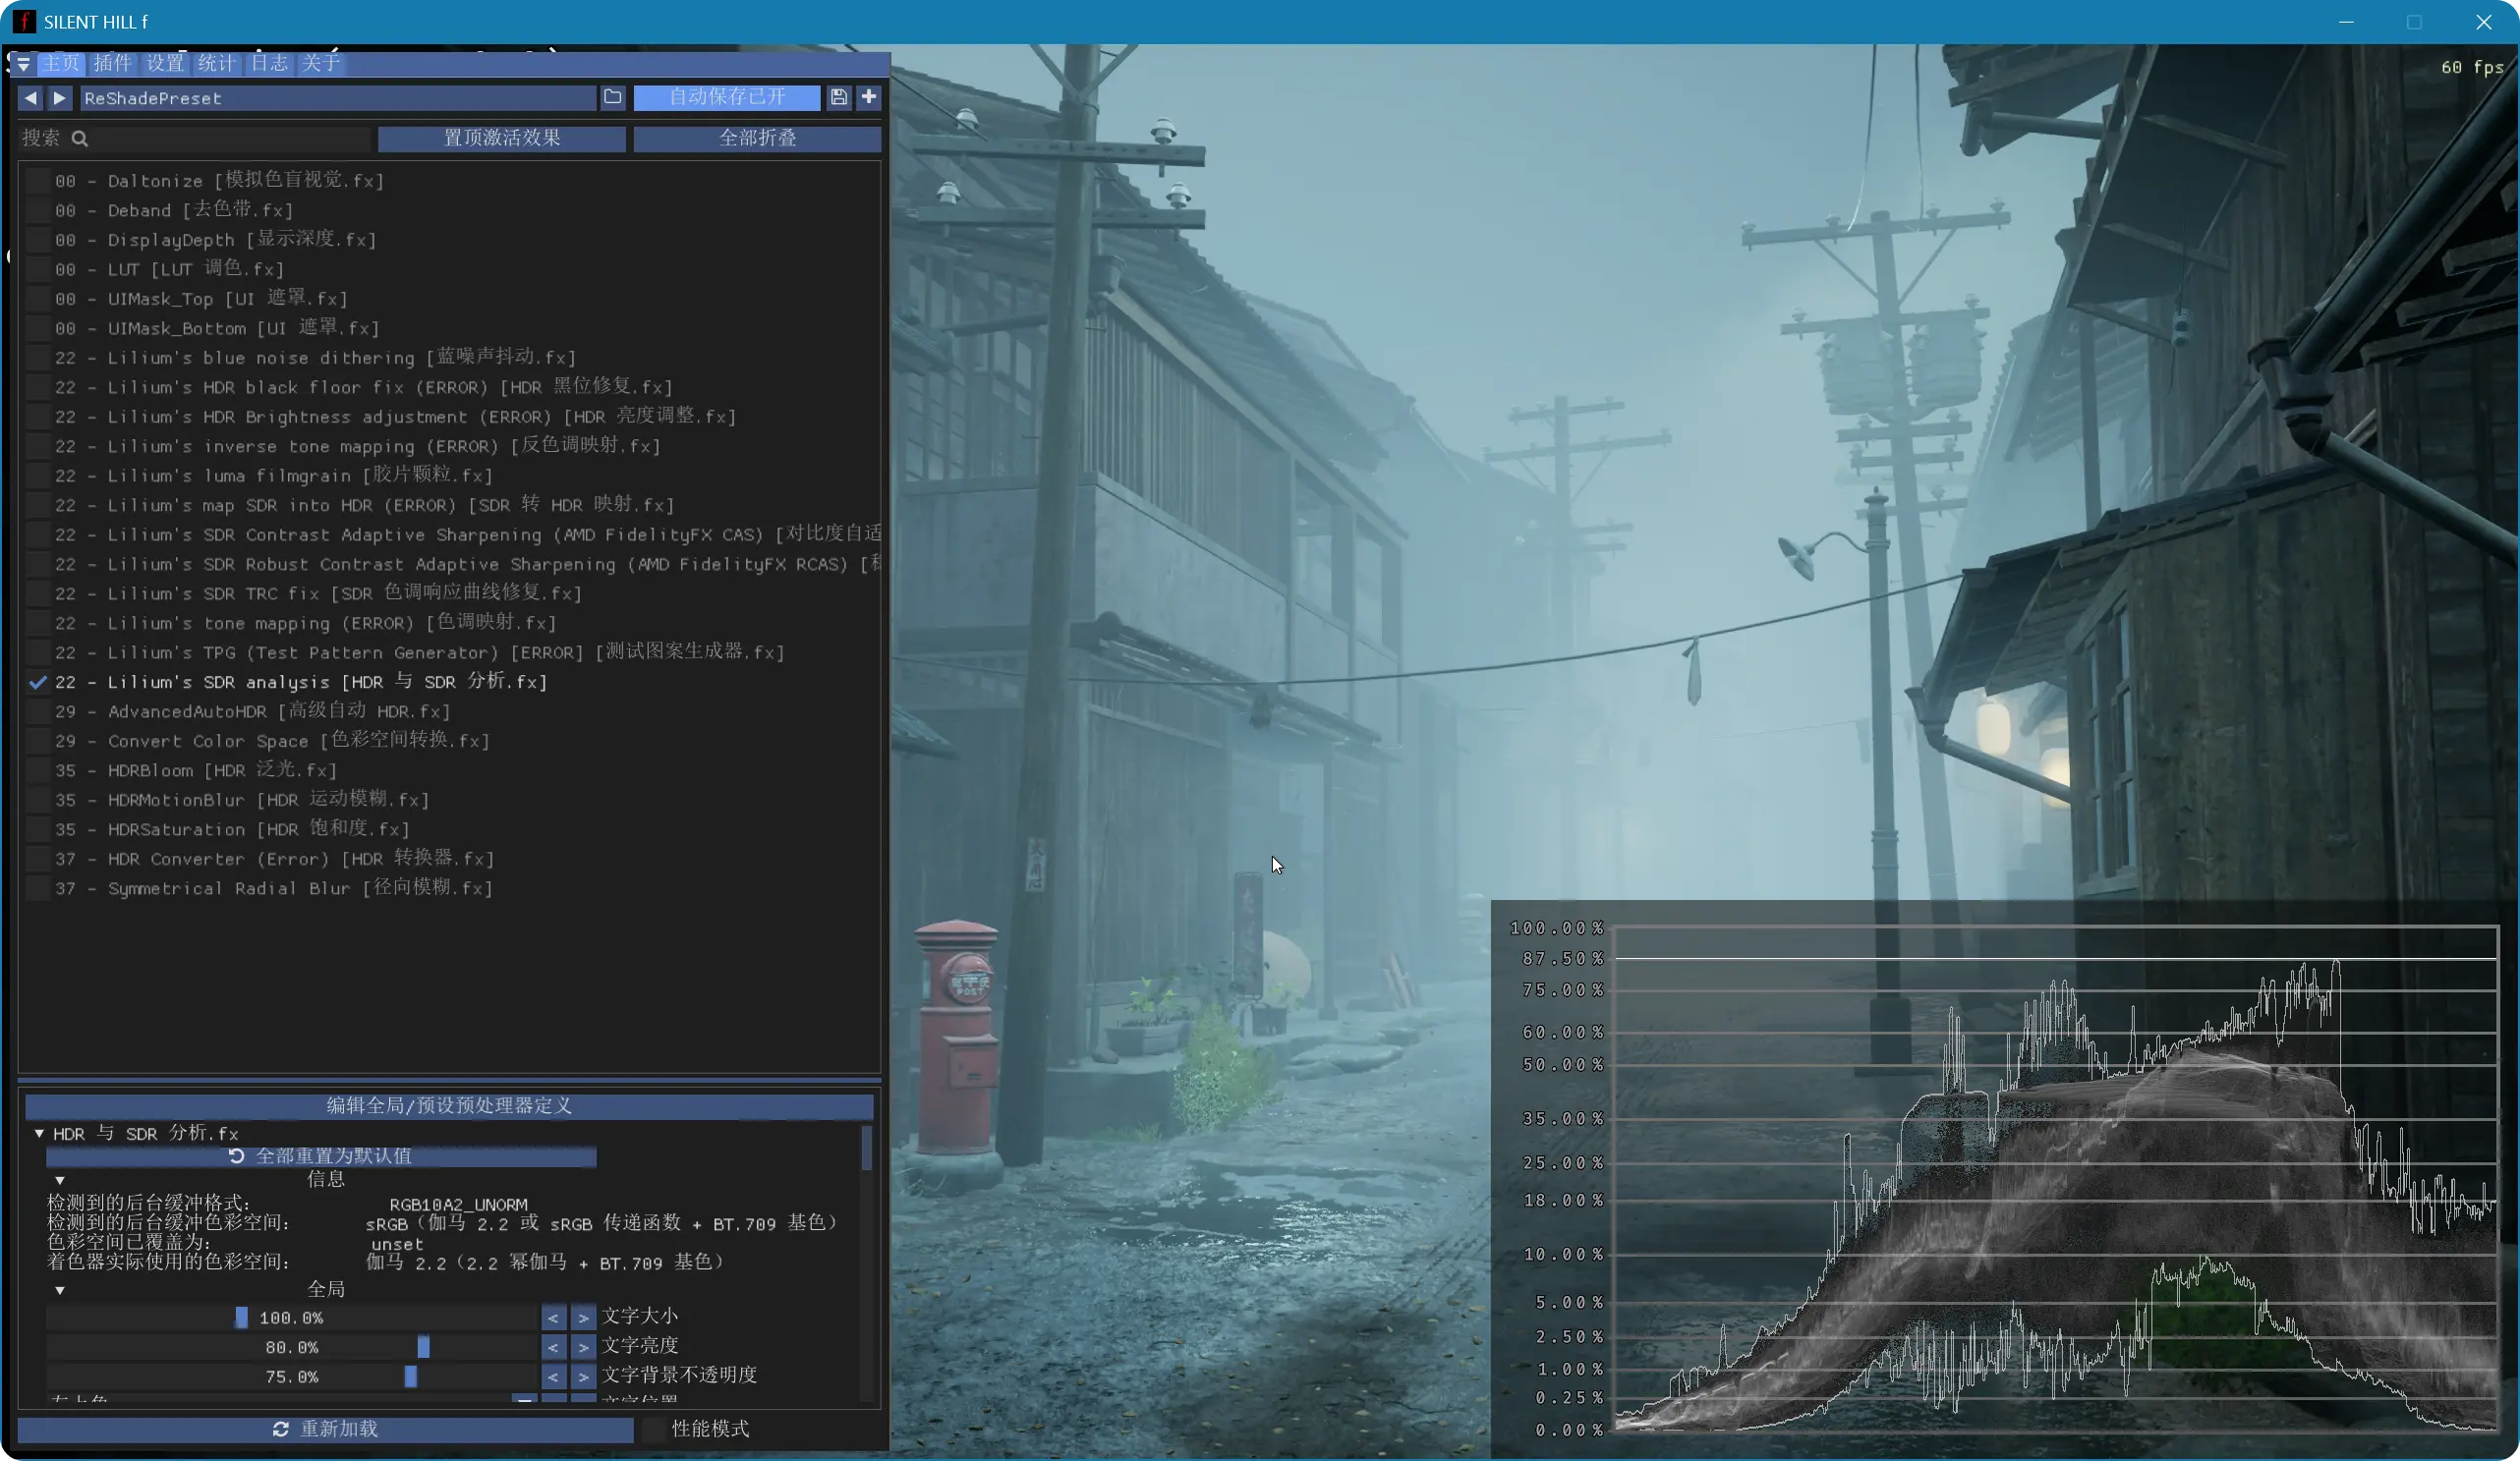Collapse the 信息 section triangle
Viewport: 2520px width, 1461px height.
[x=60, y=1181]
